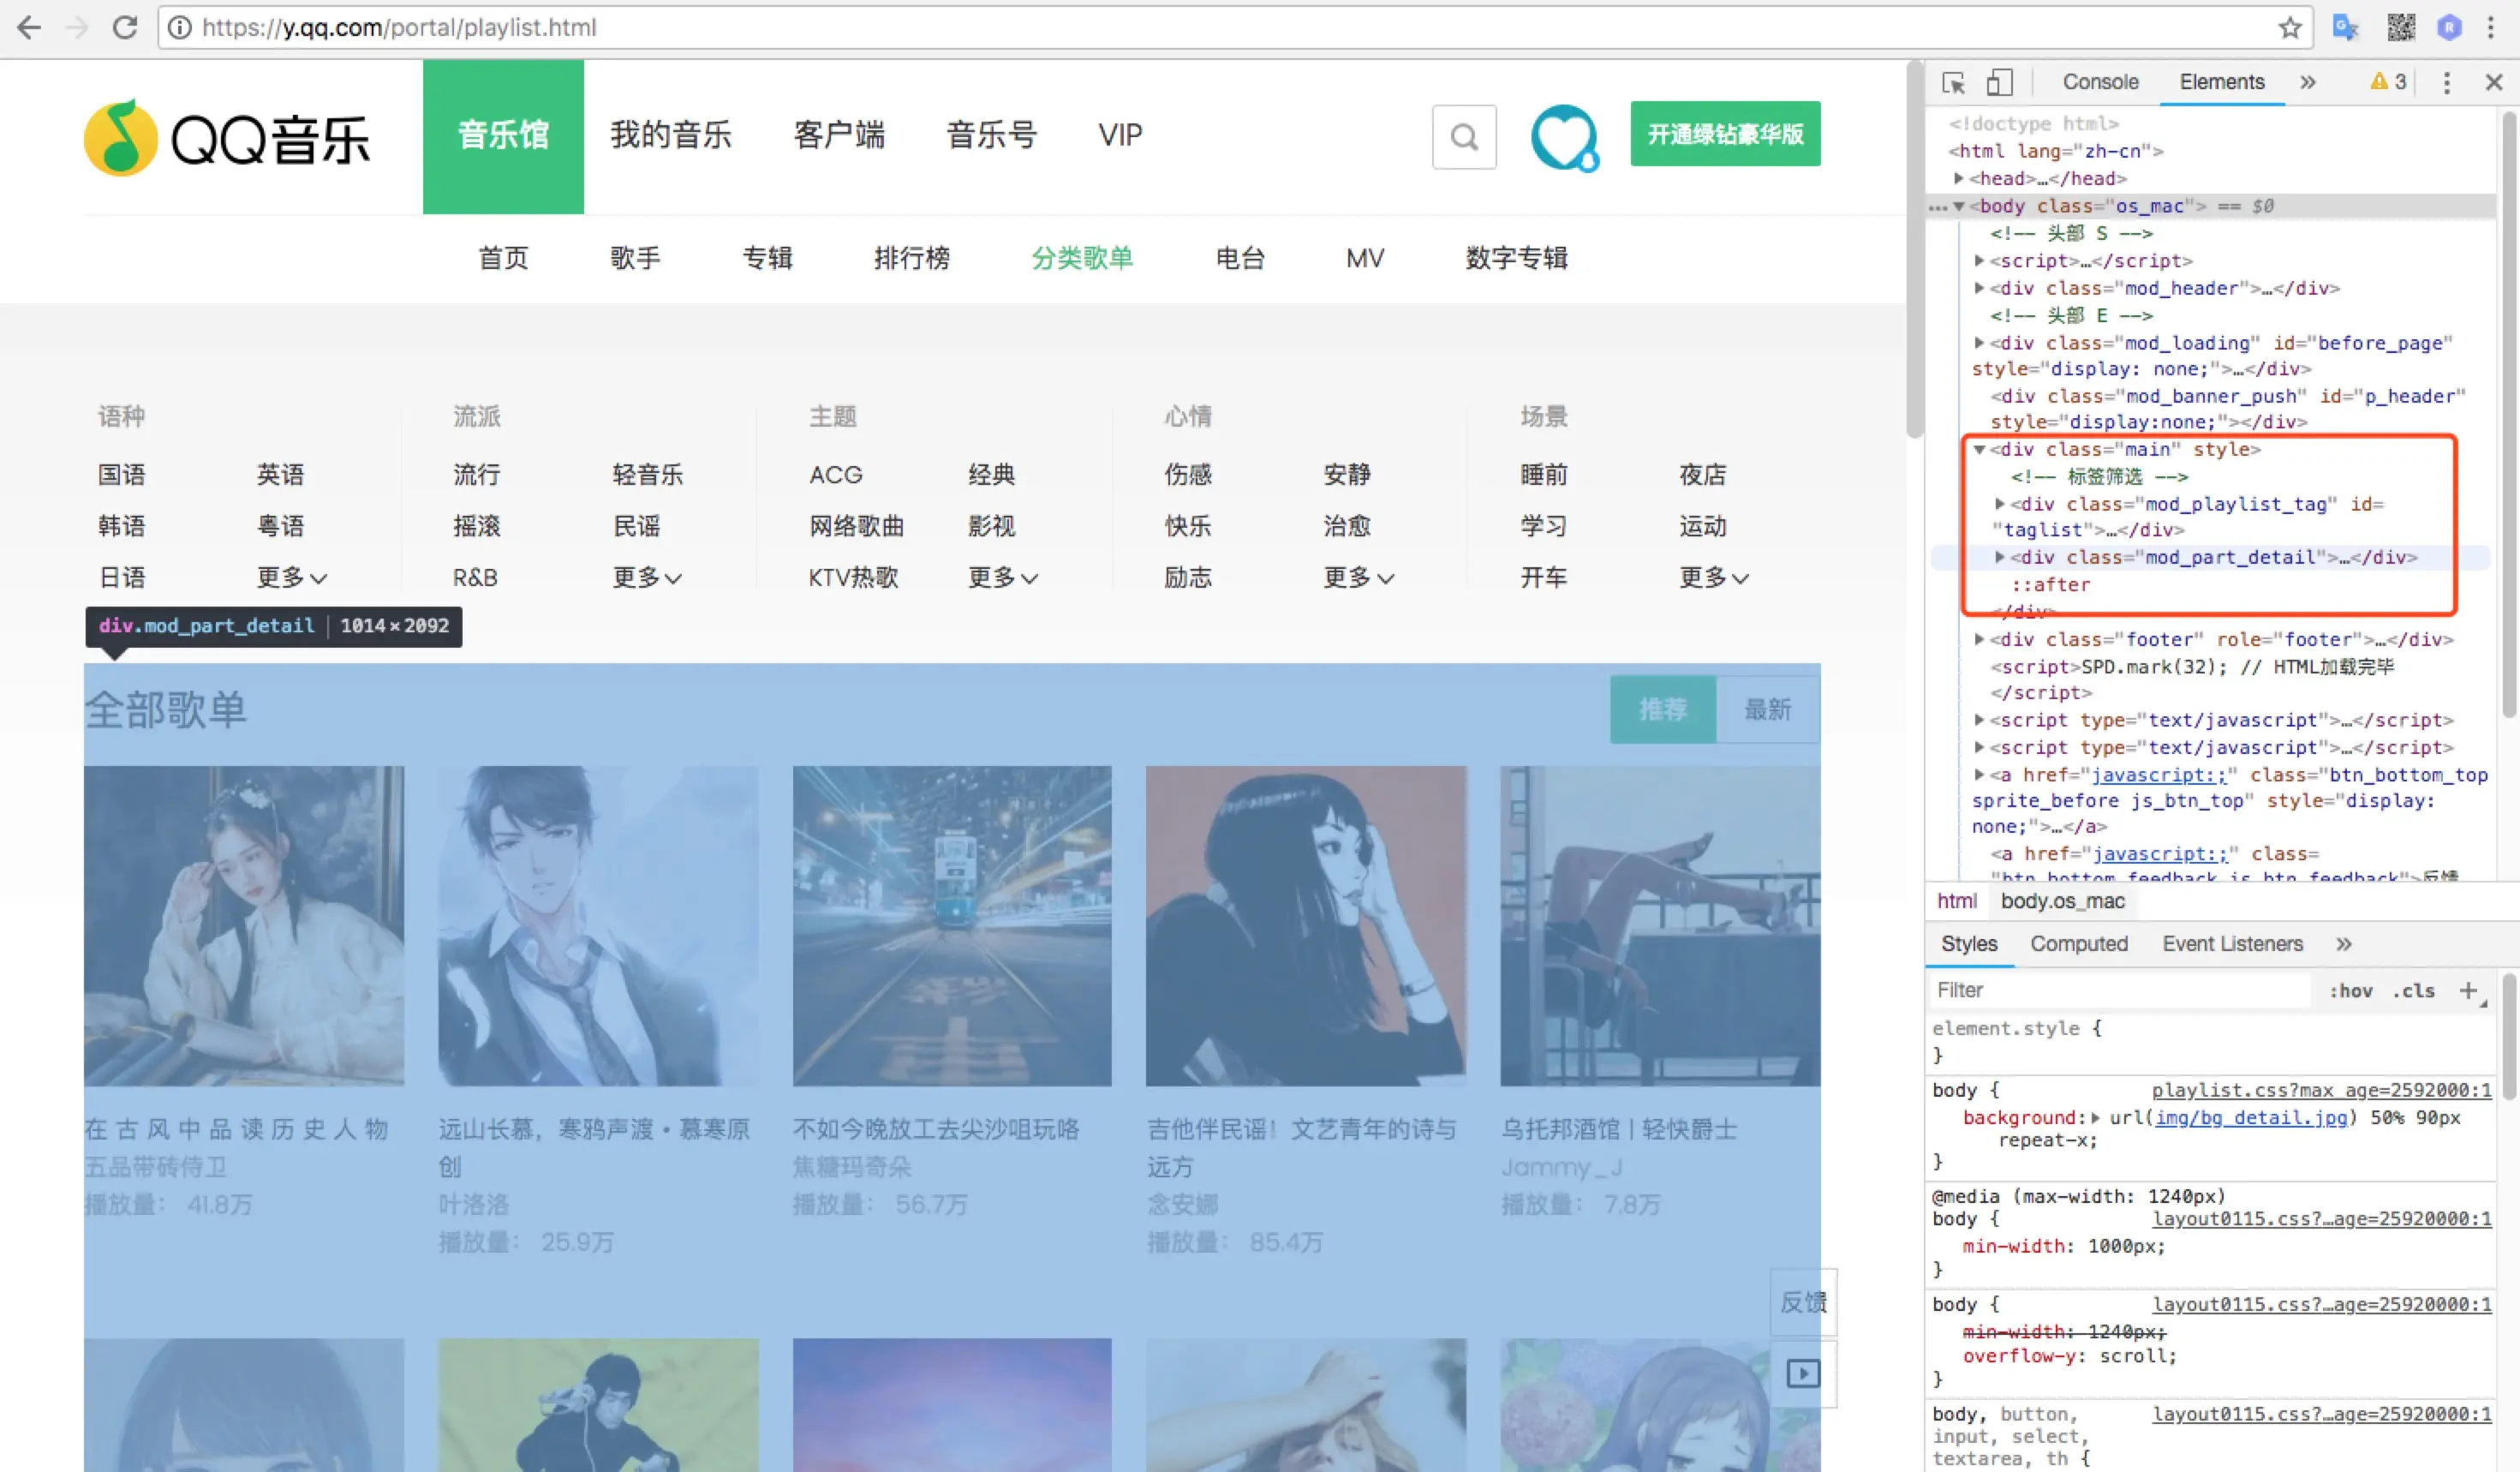
Task: Click the Google Translate extension icon
Action: point(2345,27)
